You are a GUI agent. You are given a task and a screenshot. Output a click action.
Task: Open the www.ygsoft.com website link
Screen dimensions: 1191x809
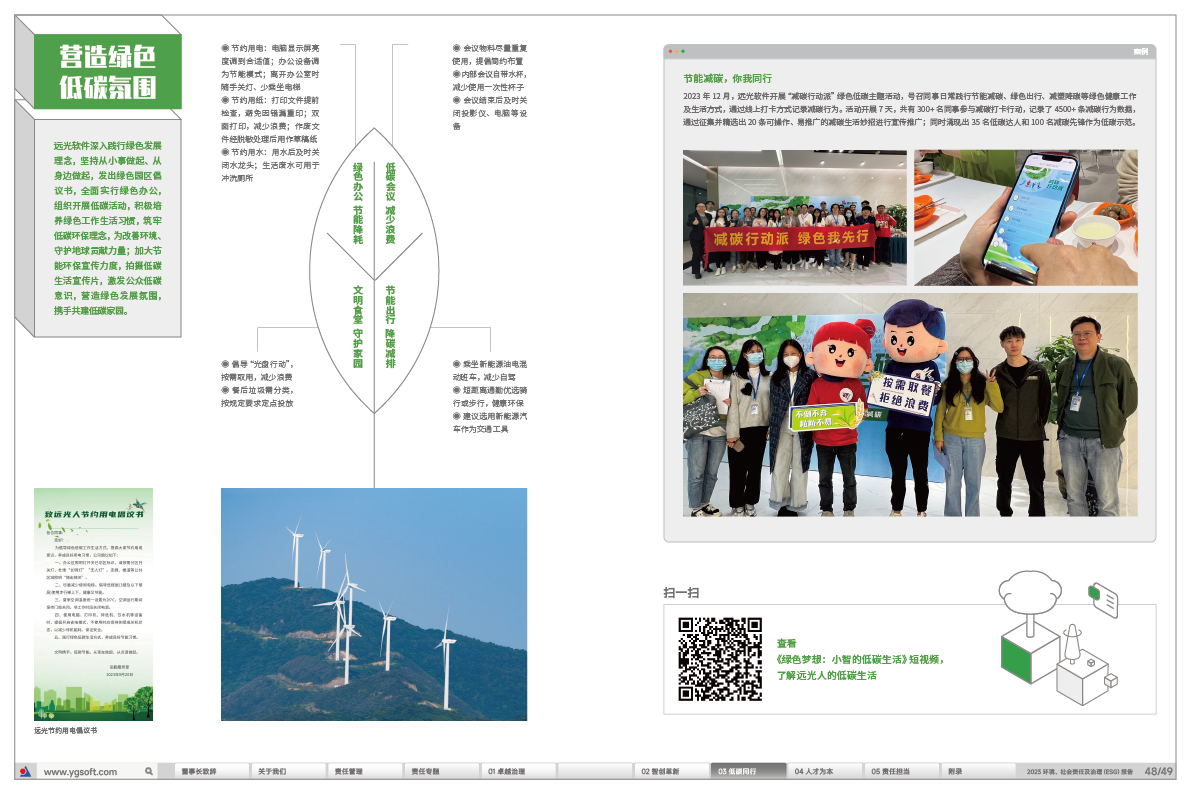click(80, 772)
